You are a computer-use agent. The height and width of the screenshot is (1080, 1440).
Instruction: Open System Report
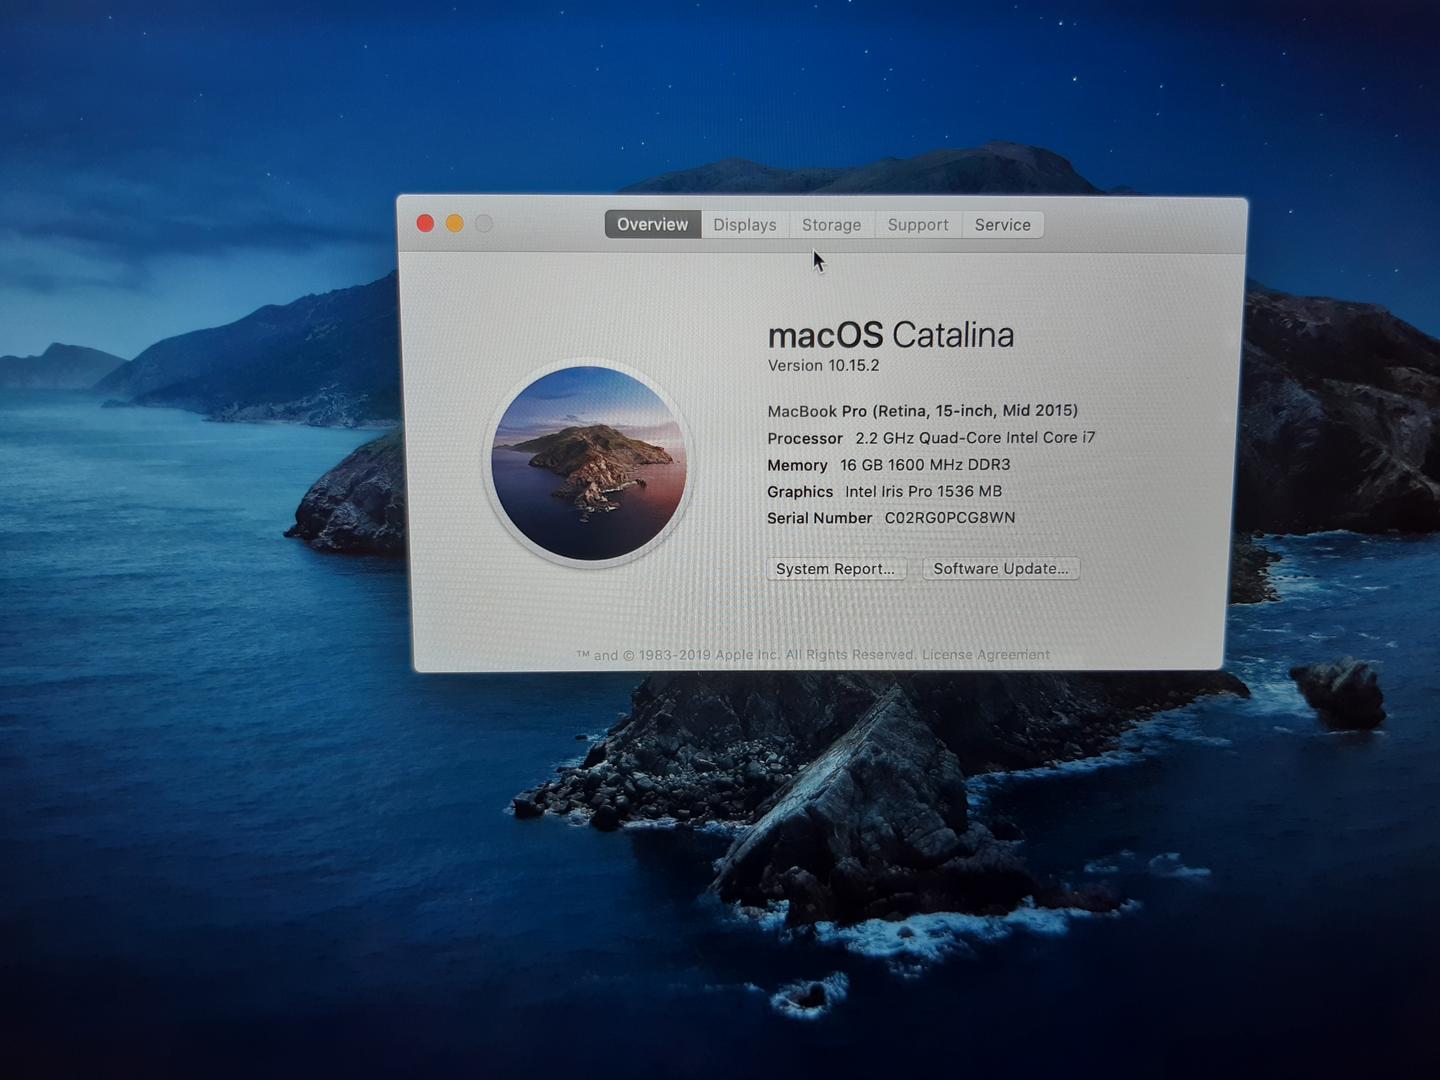pyautogui.click(x=836, y=569)
